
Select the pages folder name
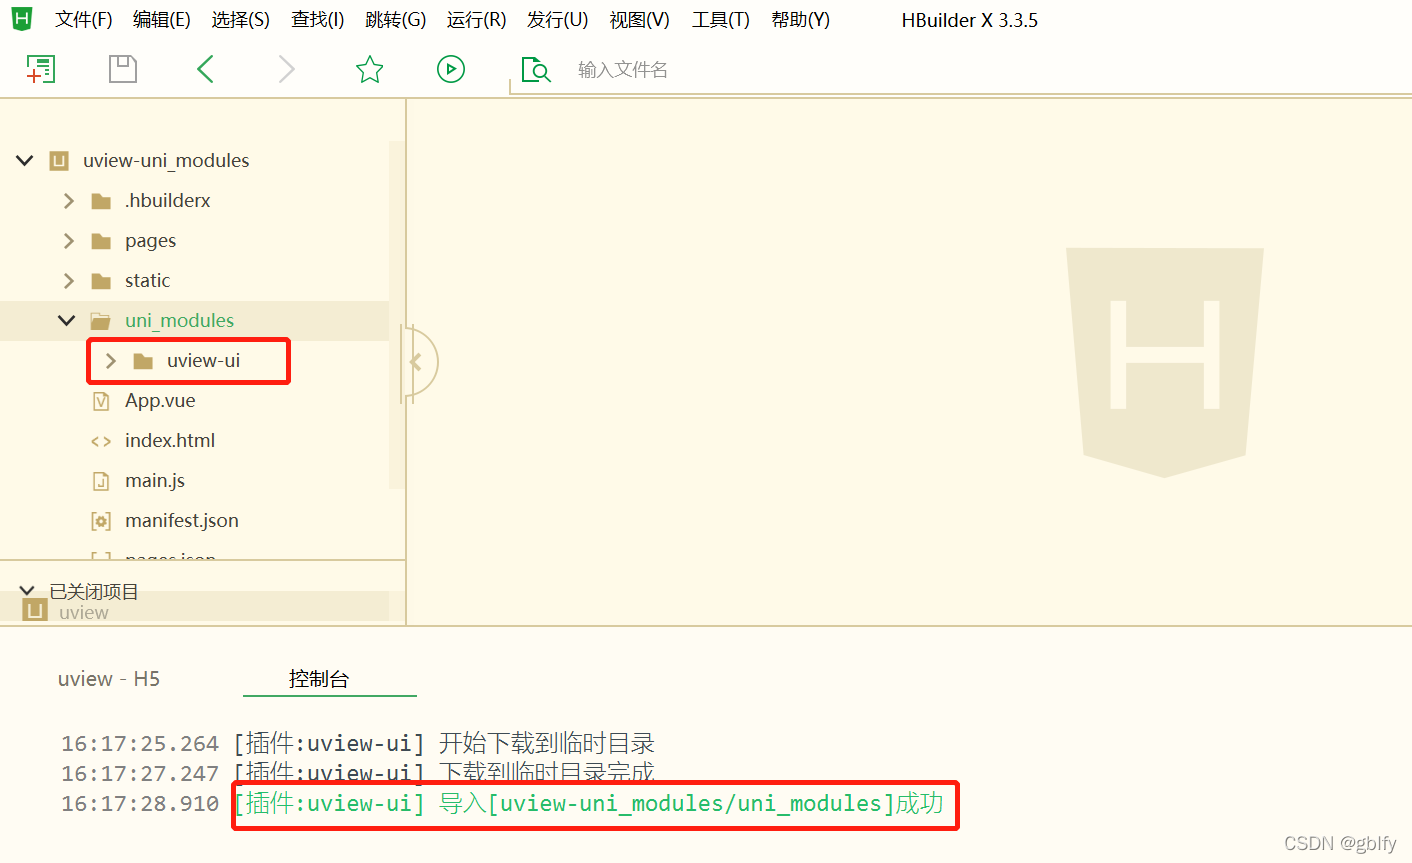tap(151, 241)
